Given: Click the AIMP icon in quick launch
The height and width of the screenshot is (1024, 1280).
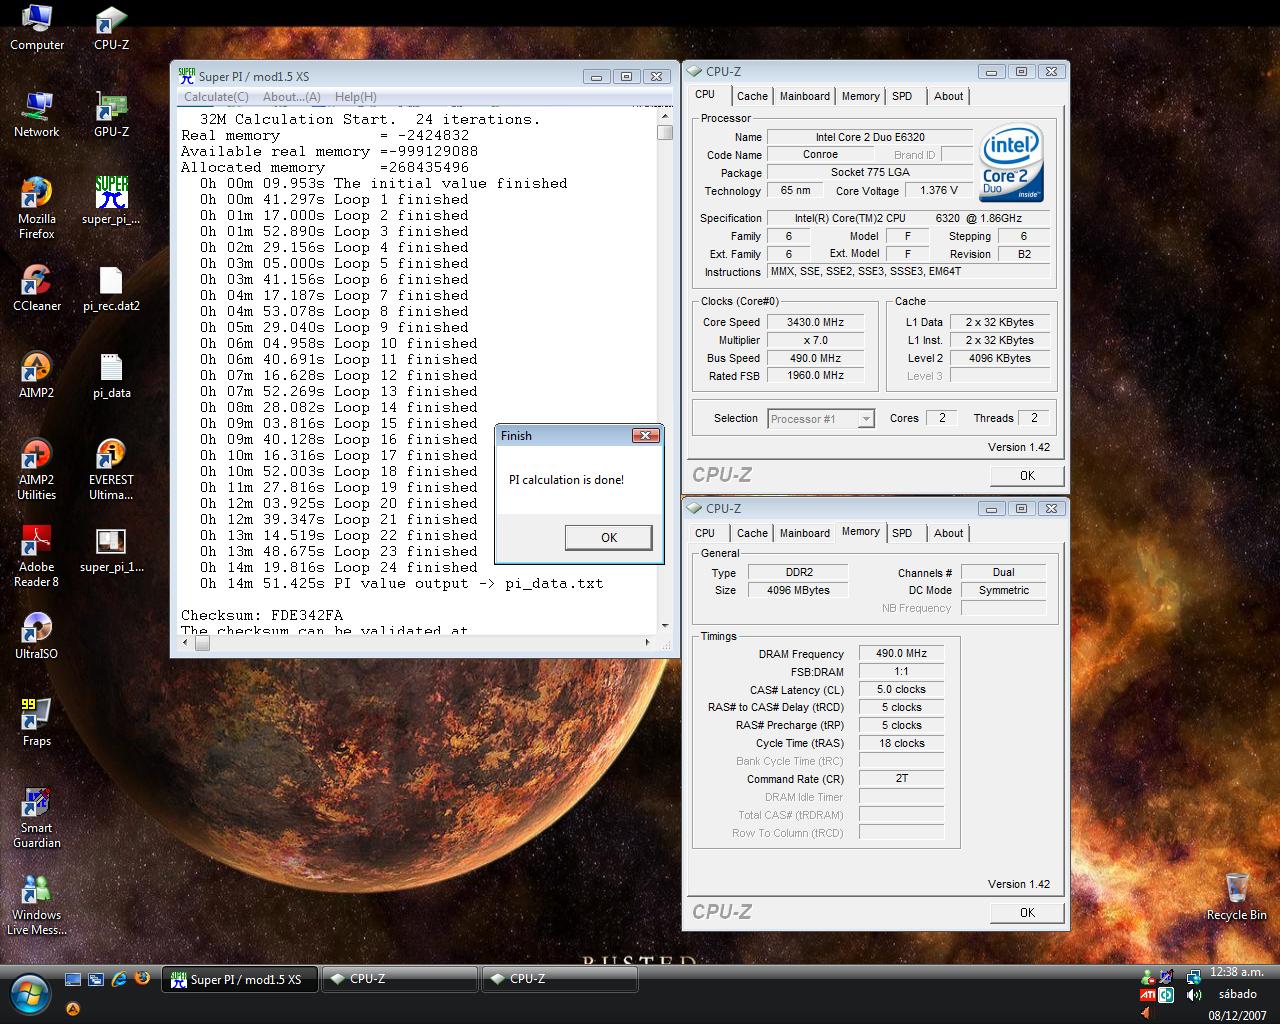Looking at the screenshot, I should [x=73, y=1008].
